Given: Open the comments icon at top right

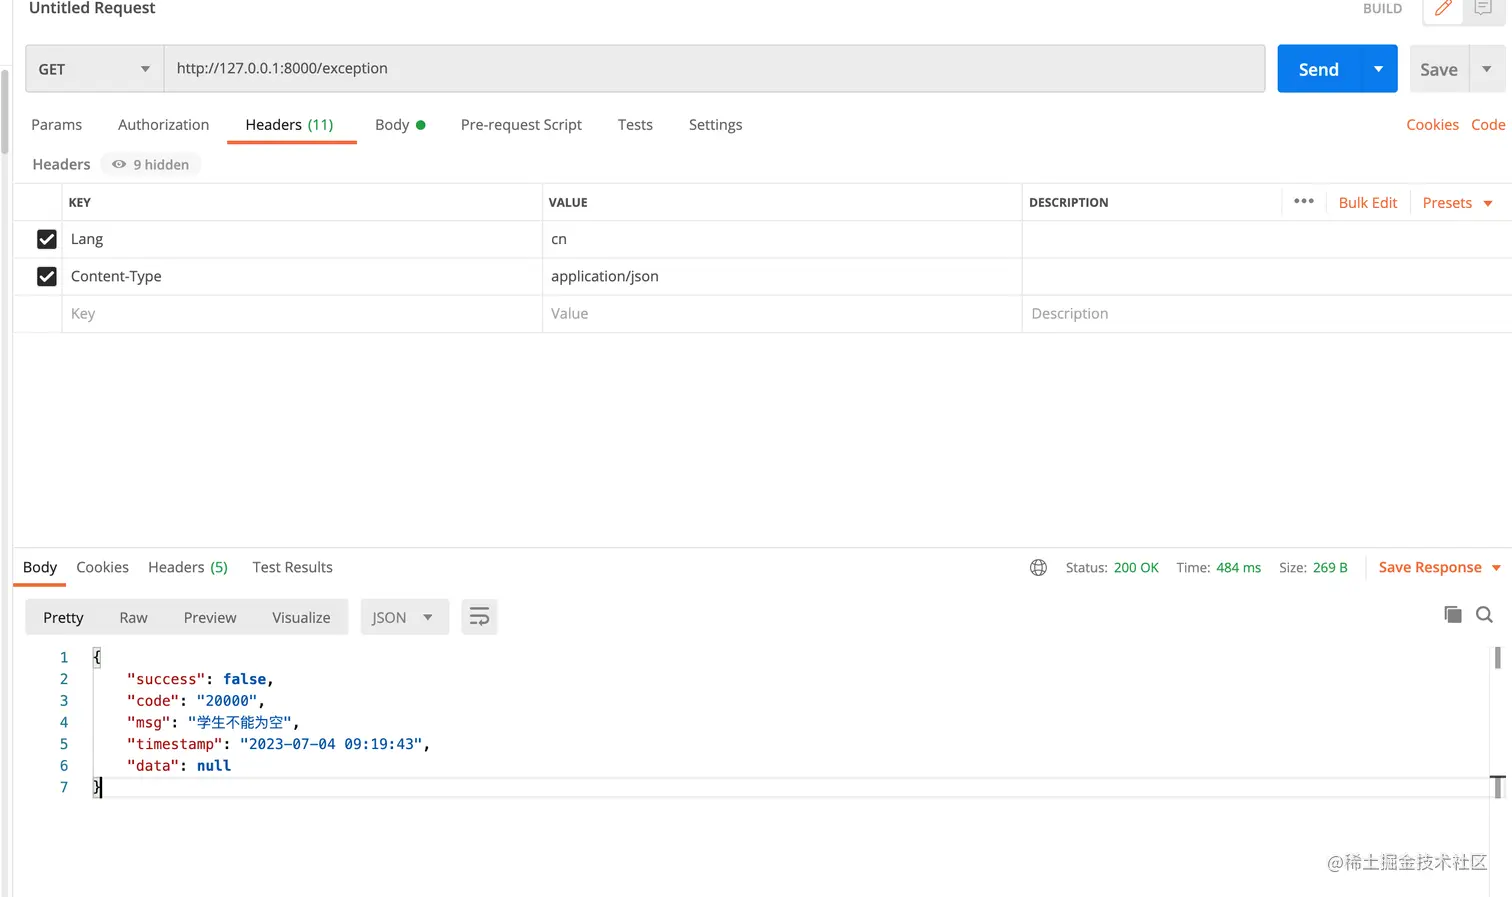Looking at the screenshot, I should [1483, 8].
